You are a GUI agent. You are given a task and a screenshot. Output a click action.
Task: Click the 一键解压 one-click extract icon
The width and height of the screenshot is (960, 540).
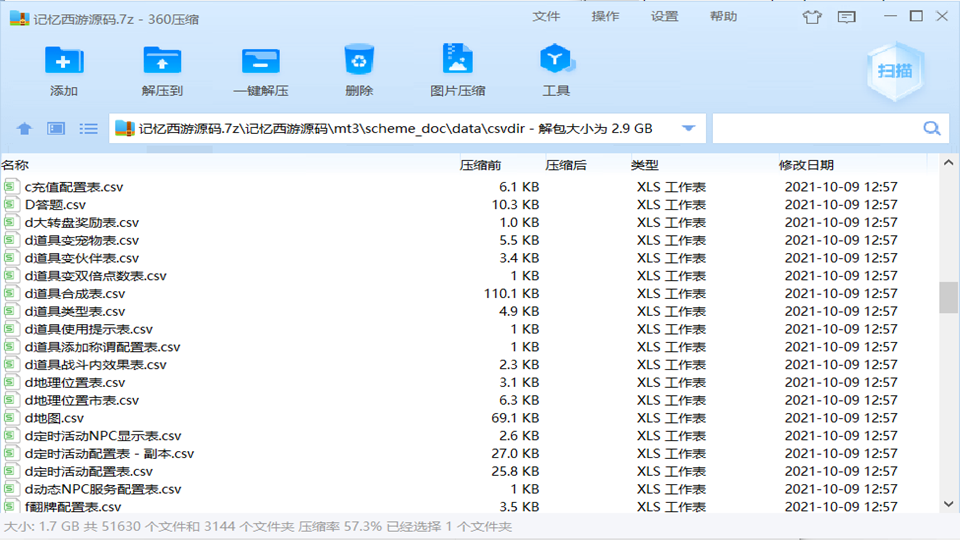(x=260, y=62)
